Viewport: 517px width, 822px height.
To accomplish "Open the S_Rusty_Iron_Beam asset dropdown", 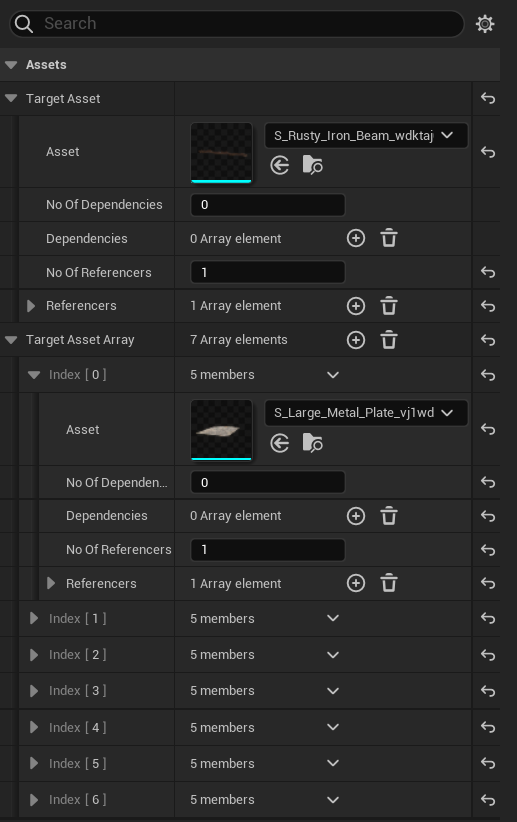I will pos(365,135).
